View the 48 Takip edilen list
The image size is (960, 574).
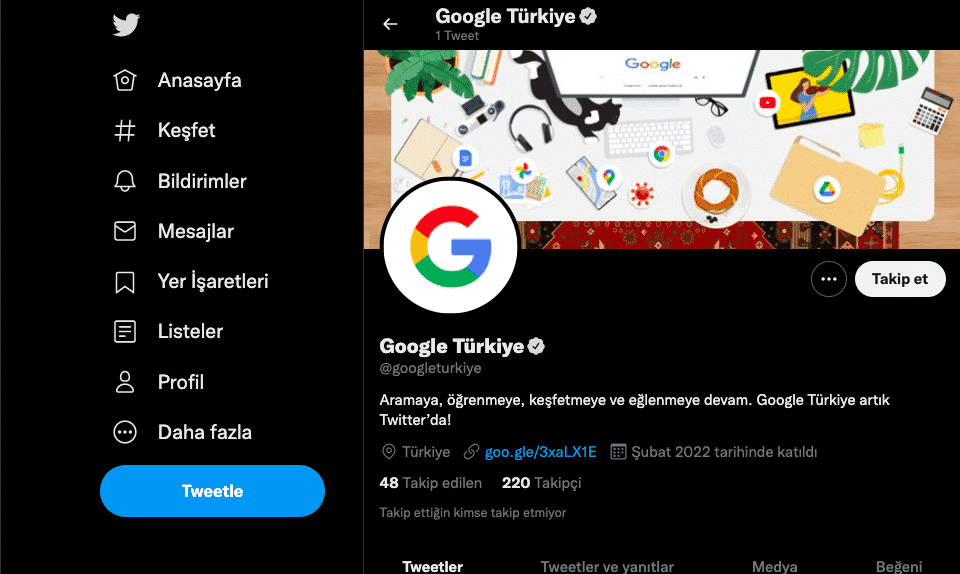pos(431,483)
